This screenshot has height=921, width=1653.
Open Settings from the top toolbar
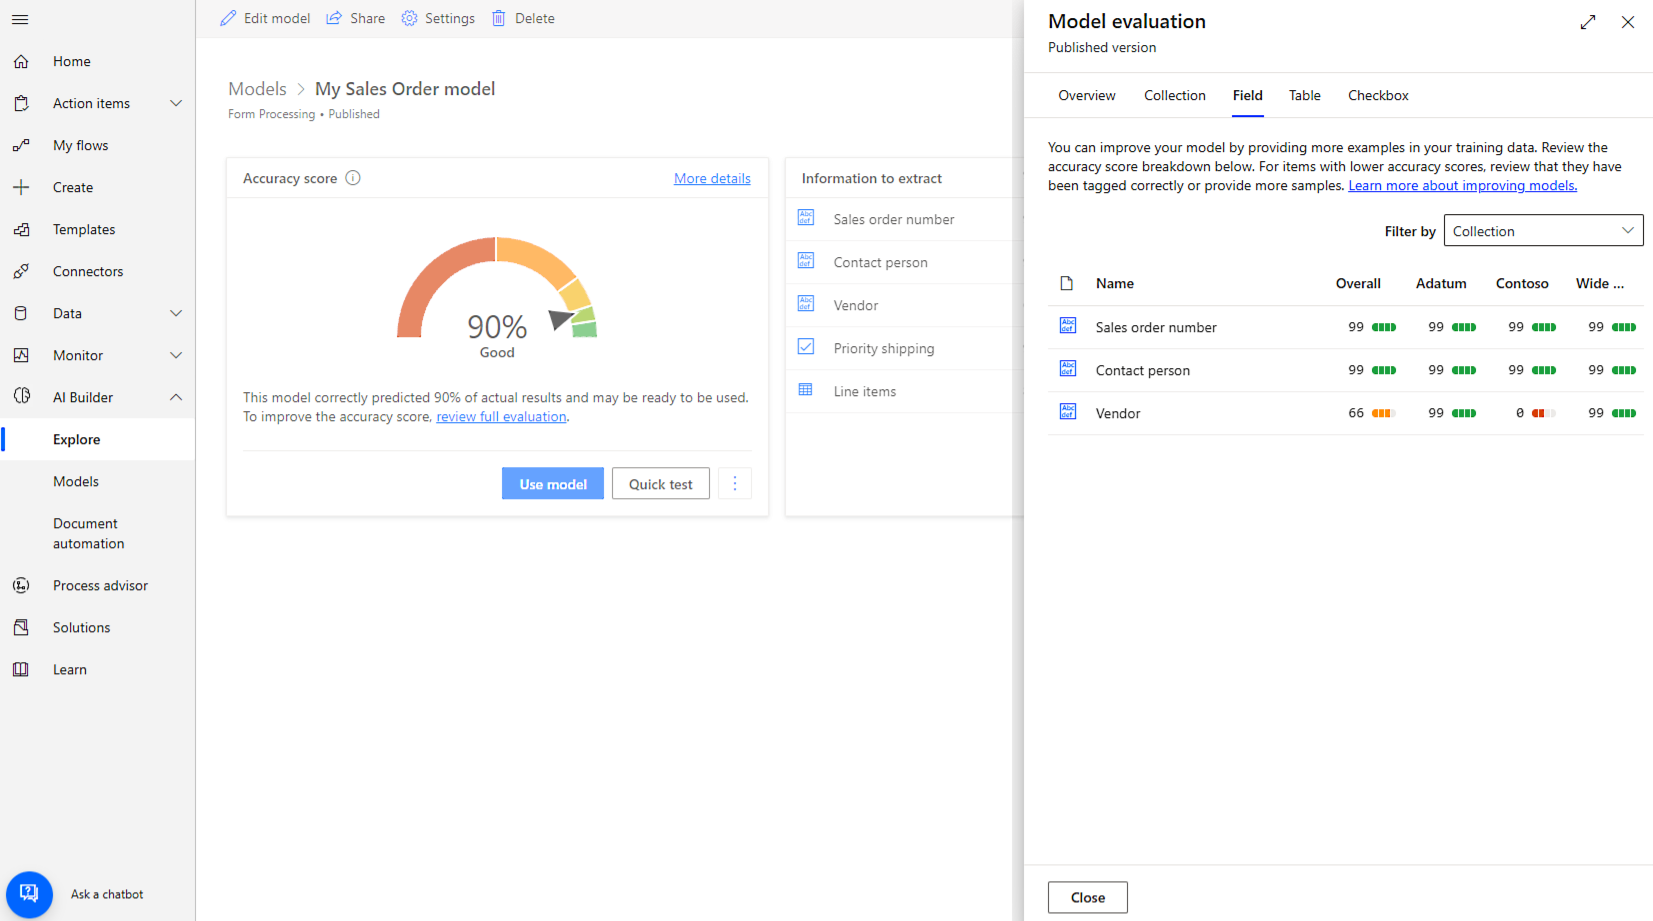[x=408, y=18]
